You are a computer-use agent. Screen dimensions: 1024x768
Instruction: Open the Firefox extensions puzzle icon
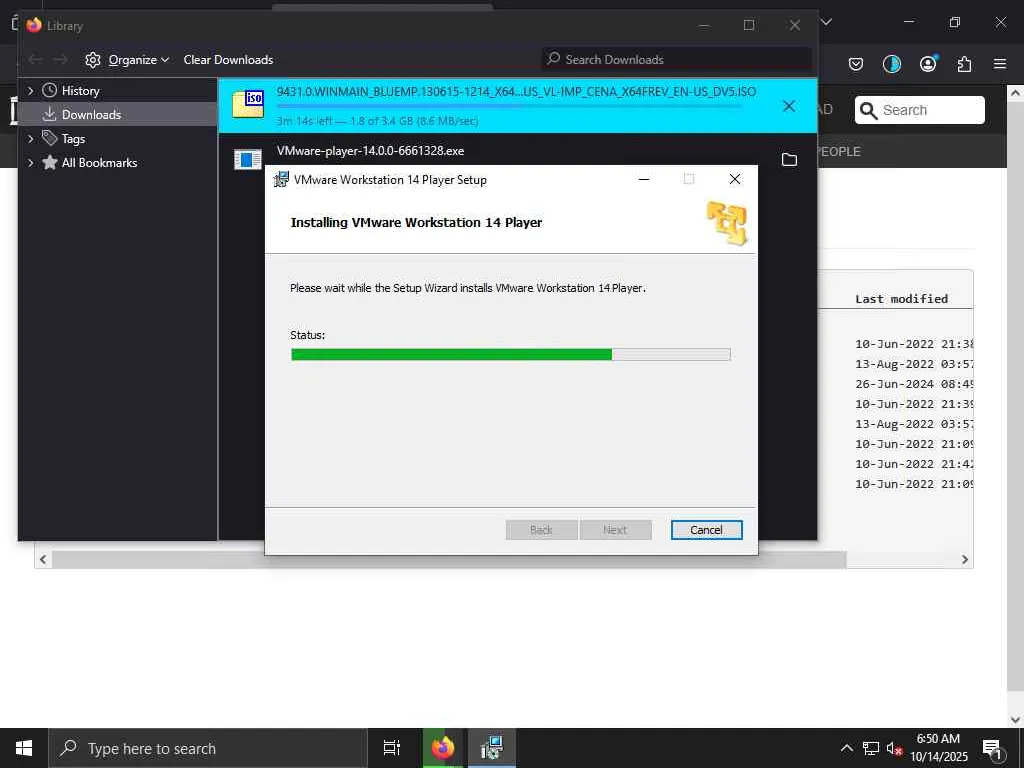pos(964,63)
